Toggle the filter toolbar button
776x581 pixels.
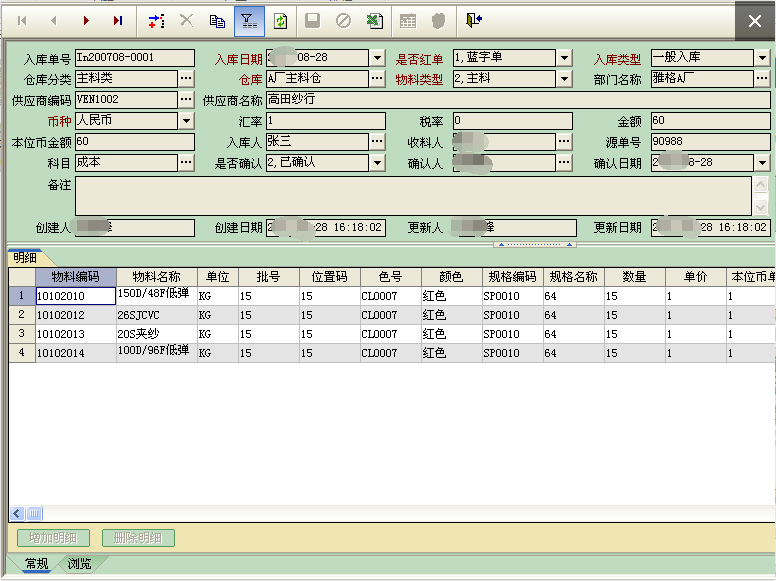point(249,20)
